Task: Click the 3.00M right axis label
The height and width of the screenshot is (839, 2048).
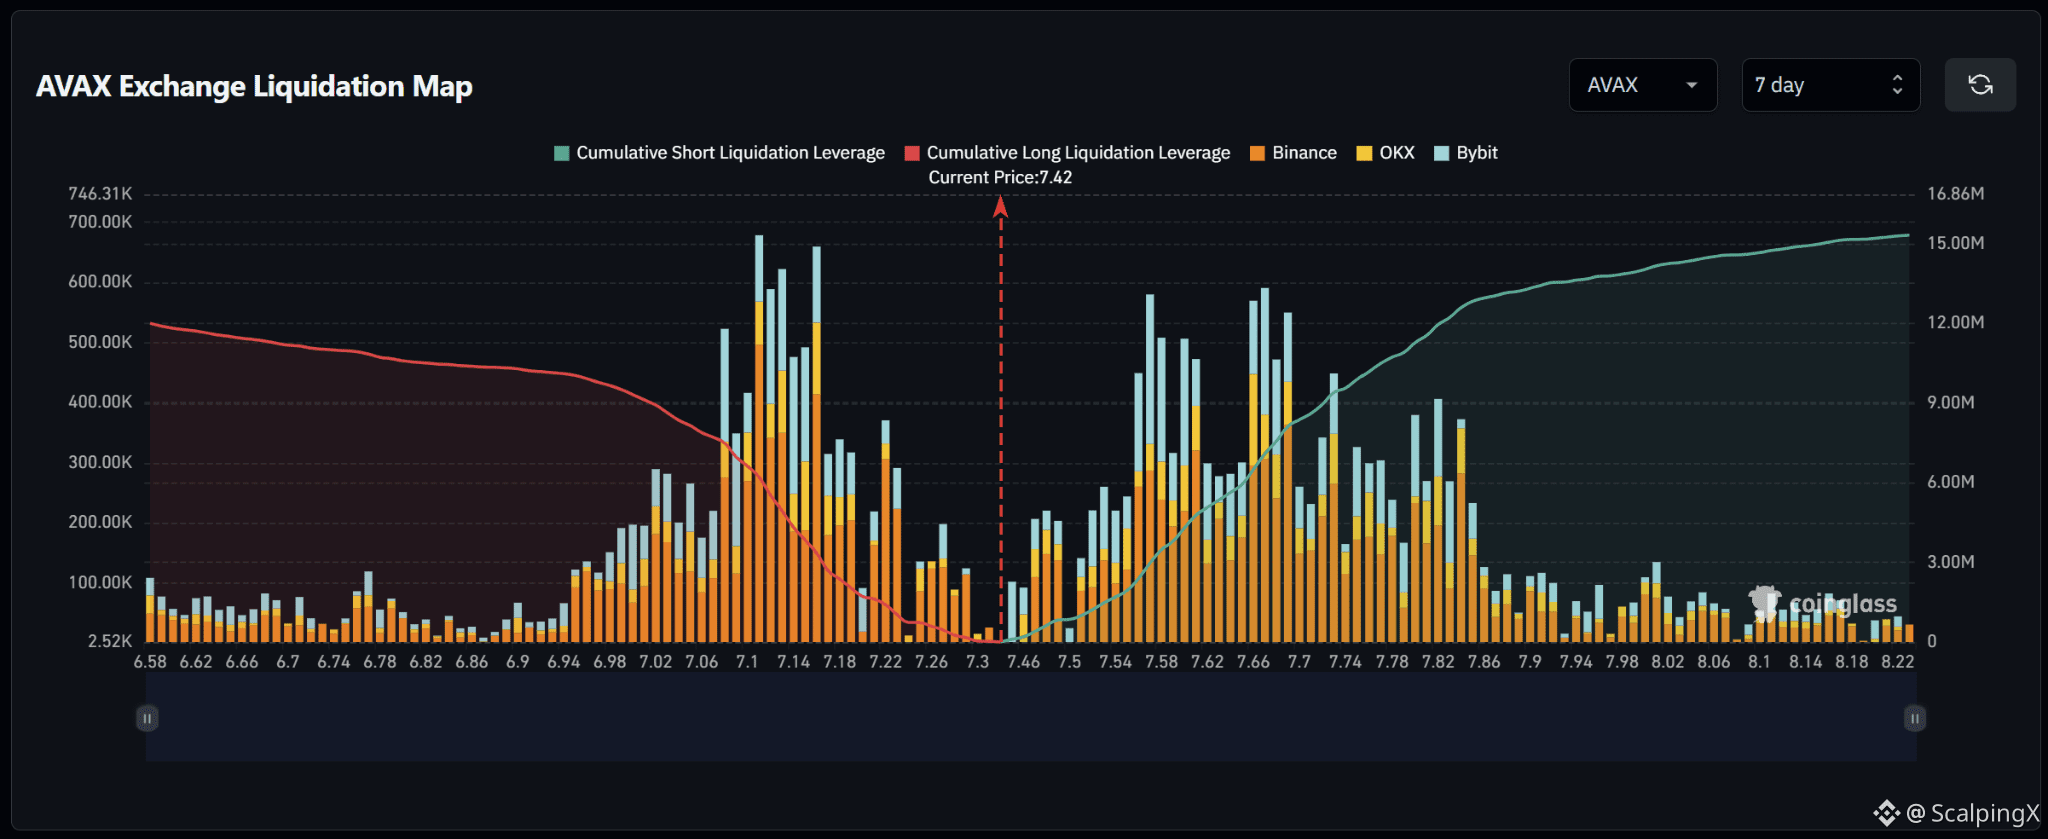Action: [x=1951, y=562]
